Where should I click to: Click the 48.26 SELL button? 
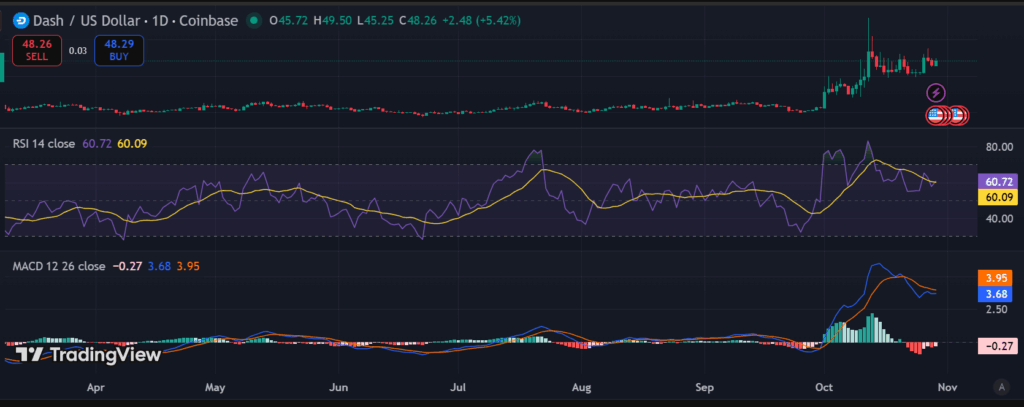tap(37, 50)
